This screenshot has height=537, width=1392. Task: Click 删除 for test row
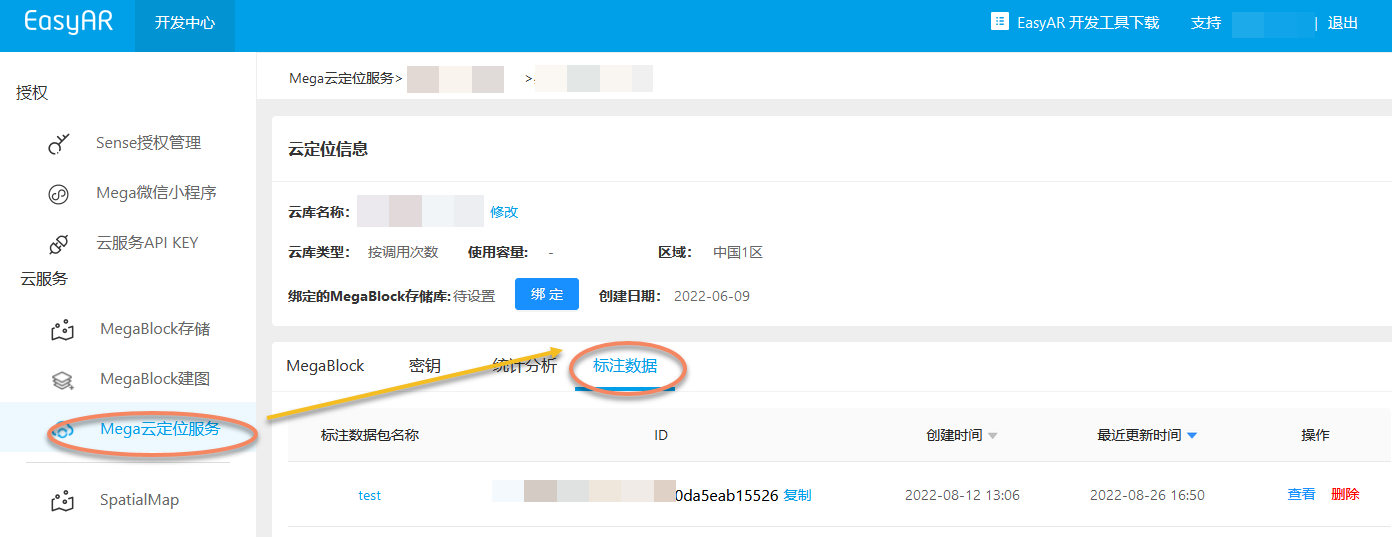[1345, 494]
